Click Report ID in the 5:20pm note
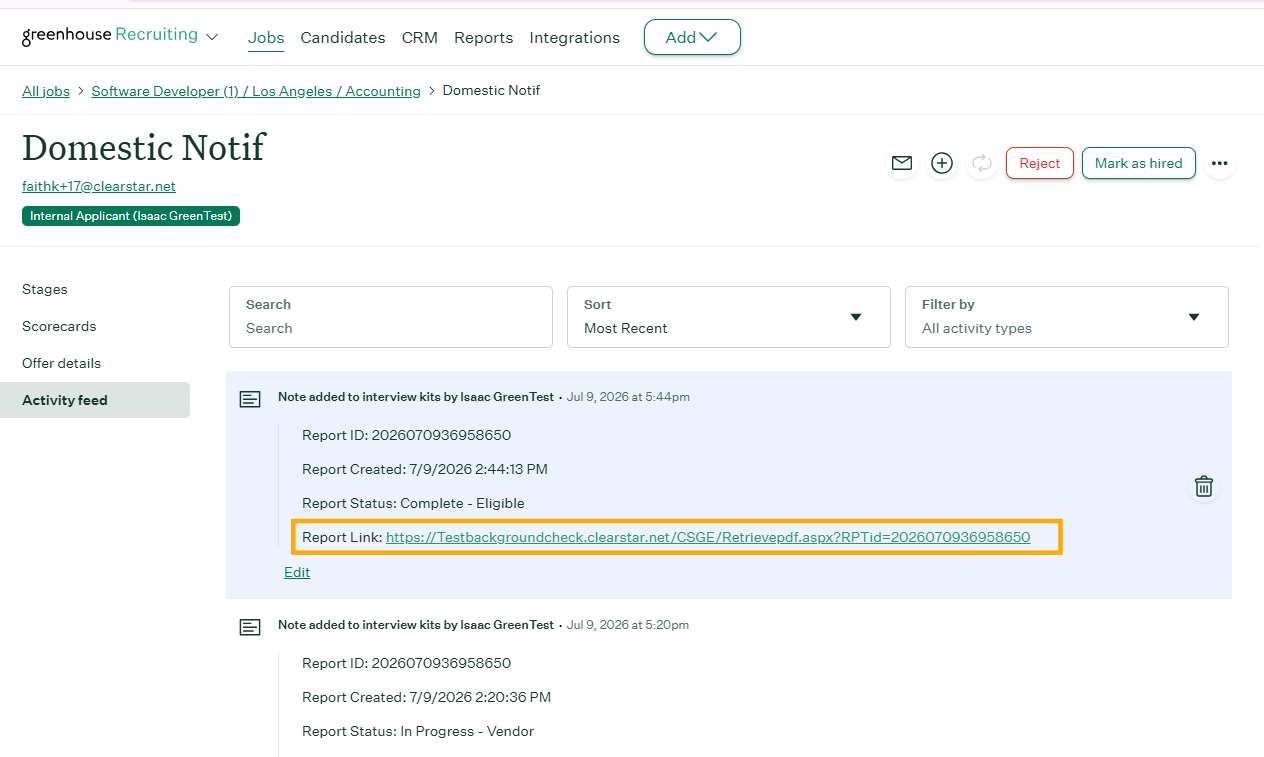 click(x=407, y=663)
